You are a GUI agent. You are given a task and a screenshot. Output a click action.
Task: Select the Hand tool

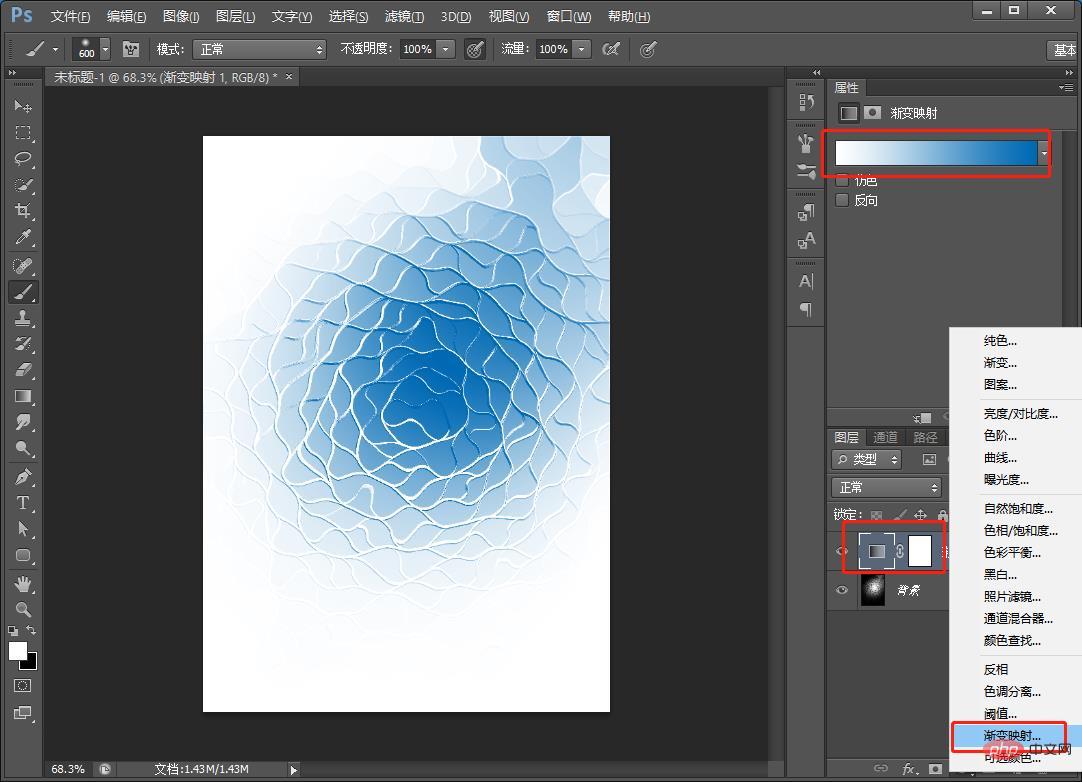pos(23,583)
